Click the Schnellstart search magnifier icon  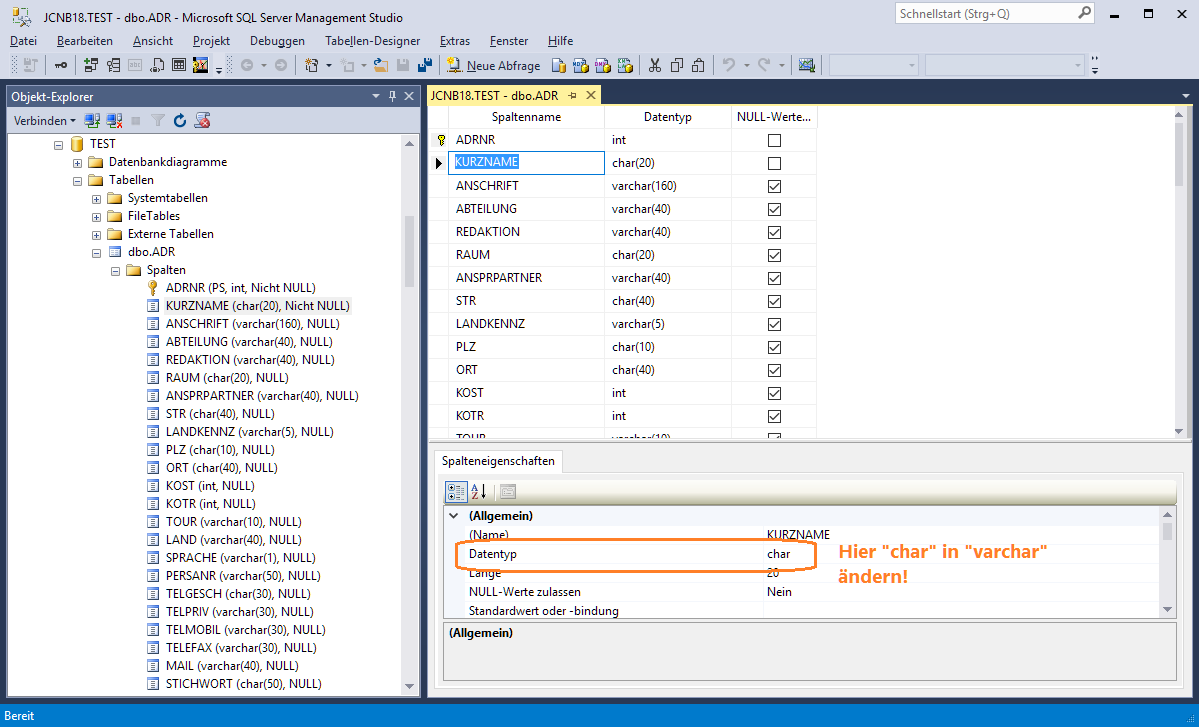click(x=1084, y=13)
